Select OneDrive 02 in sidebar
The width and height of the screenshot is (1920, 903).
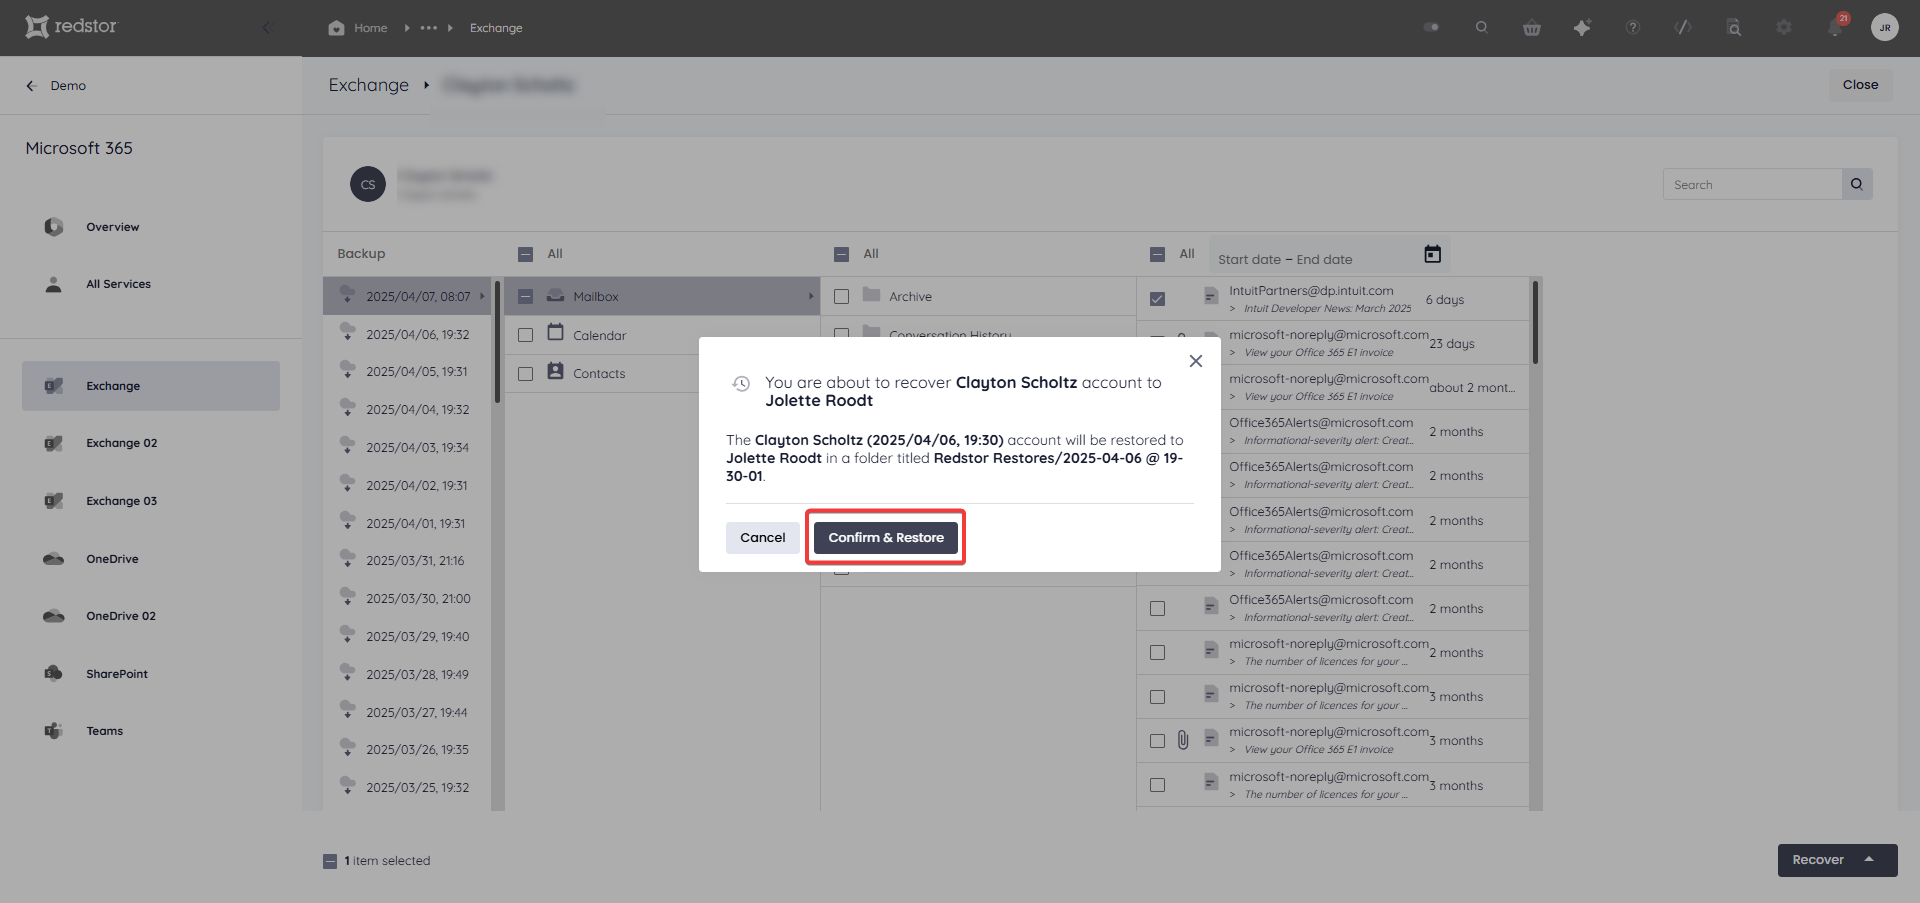[x=120, y=616]
